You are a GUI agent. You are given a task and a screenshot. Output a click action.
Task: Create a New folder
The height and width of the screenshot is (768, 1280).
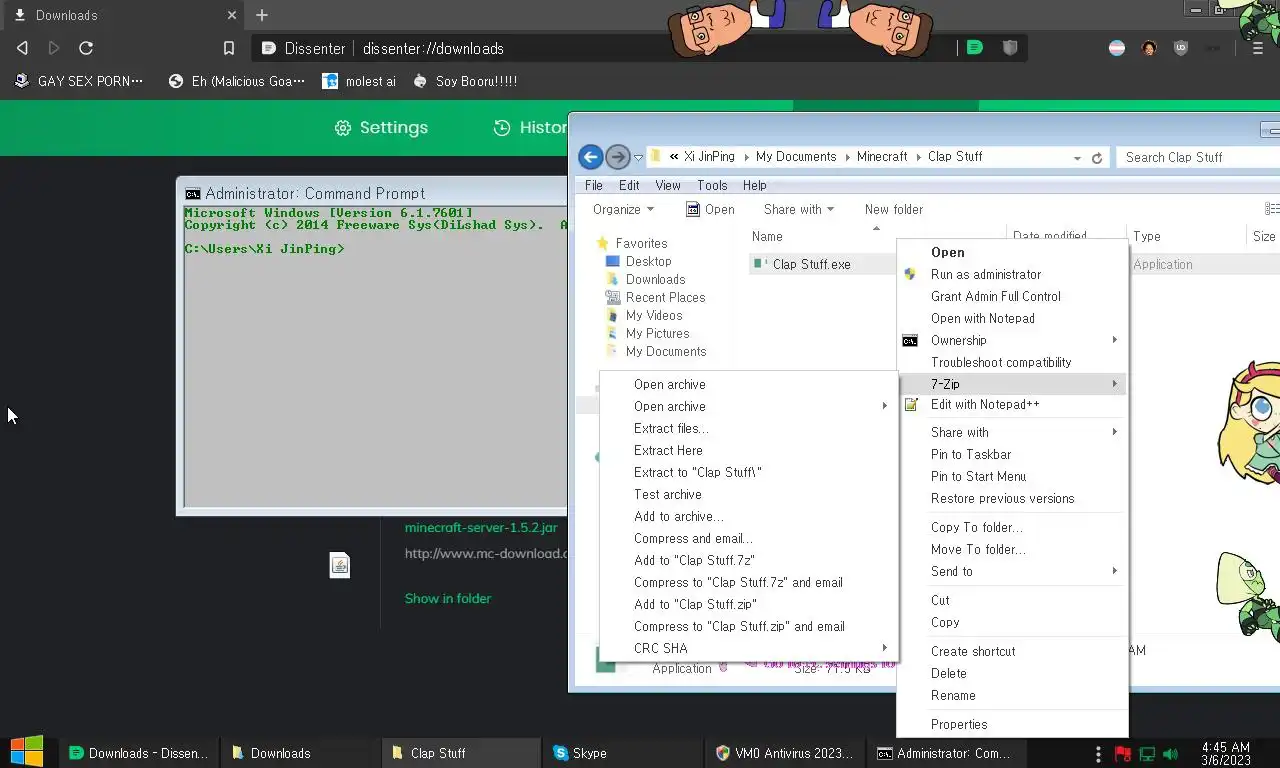pos(894,209)
